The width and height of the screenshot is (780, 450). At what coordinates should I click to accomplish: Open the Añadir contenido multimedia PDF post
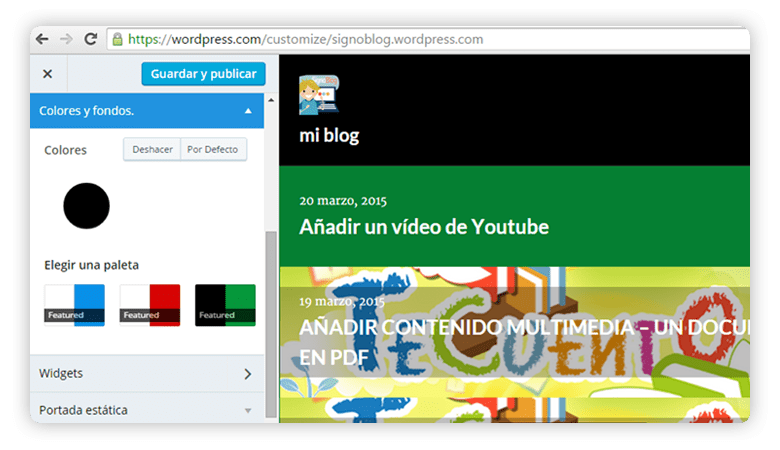pos(524,342)
